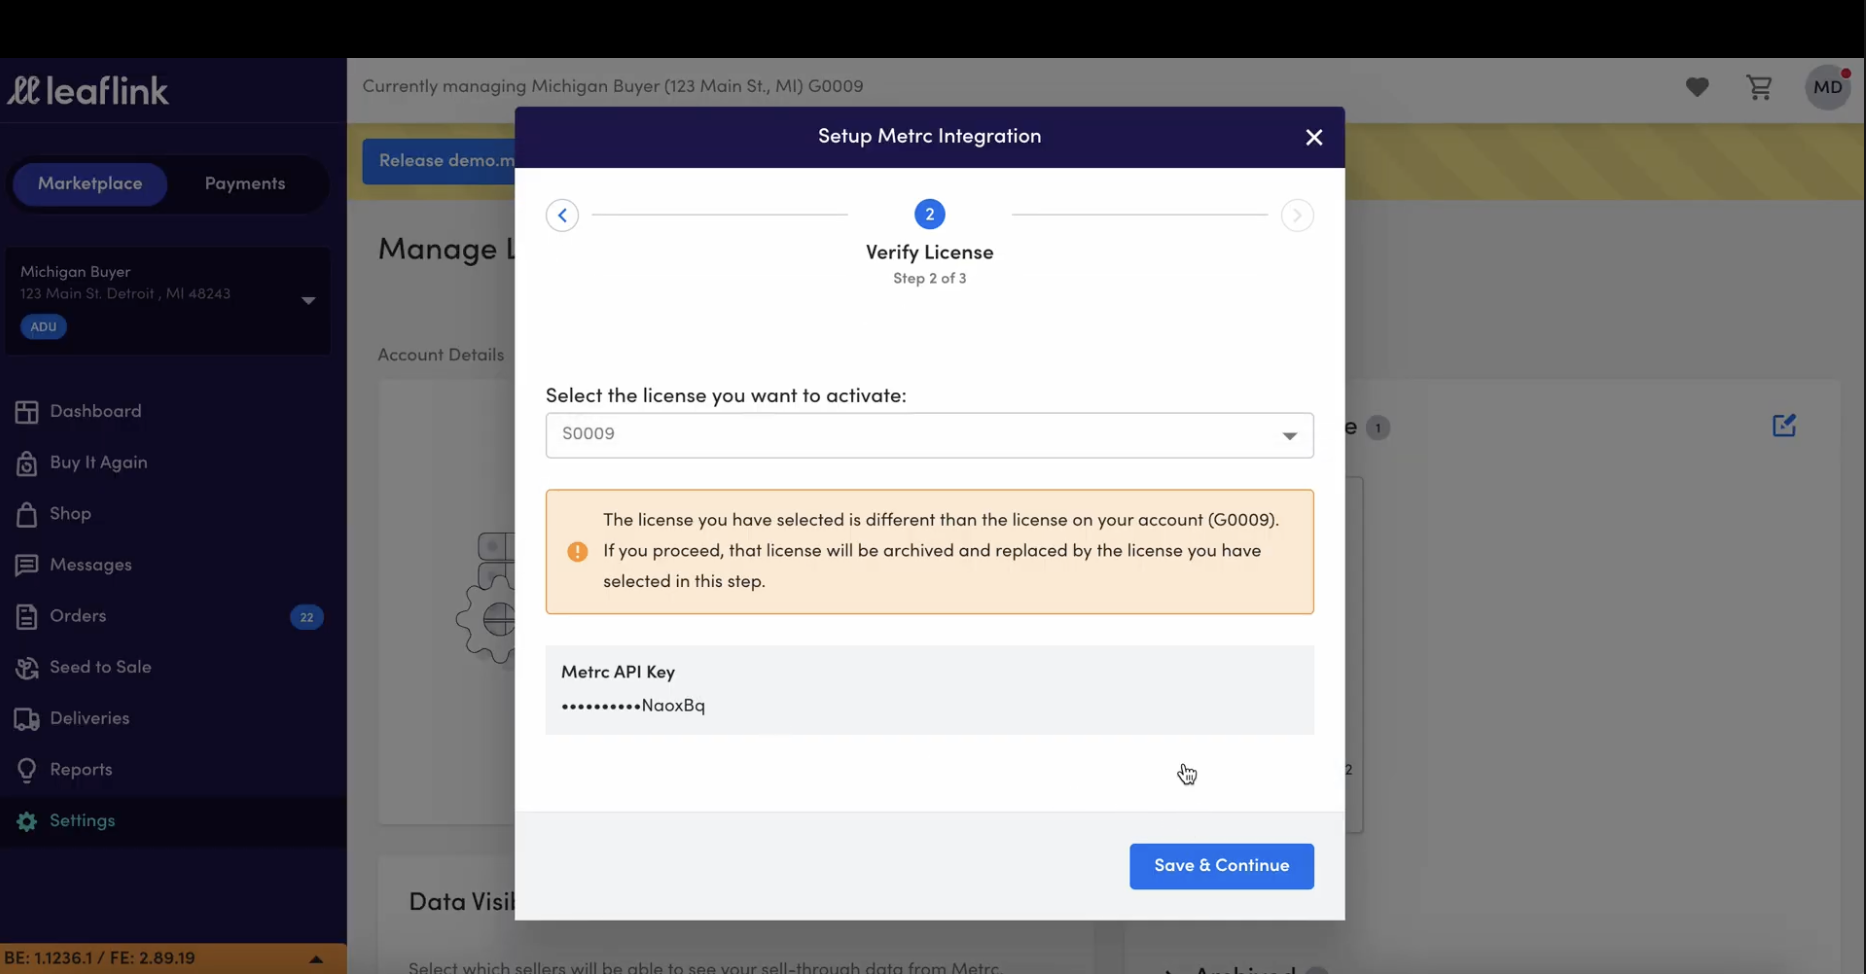Open Buy It Again in sidebar
The height and width of the screenshot is (974, 1866).
point(98,462)
